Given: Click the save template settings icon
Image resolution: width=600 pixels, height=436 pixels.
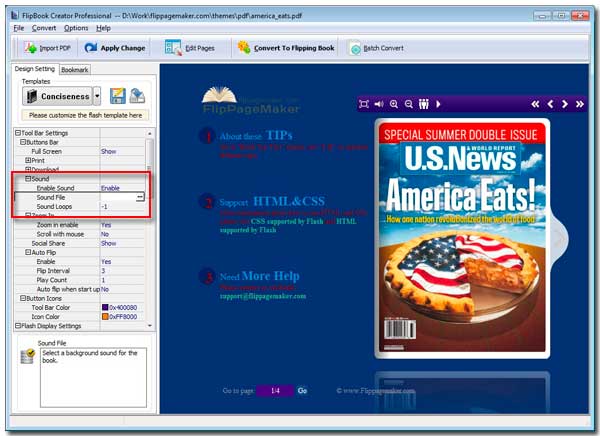Looking at the screenshot, I should point(117,96).
